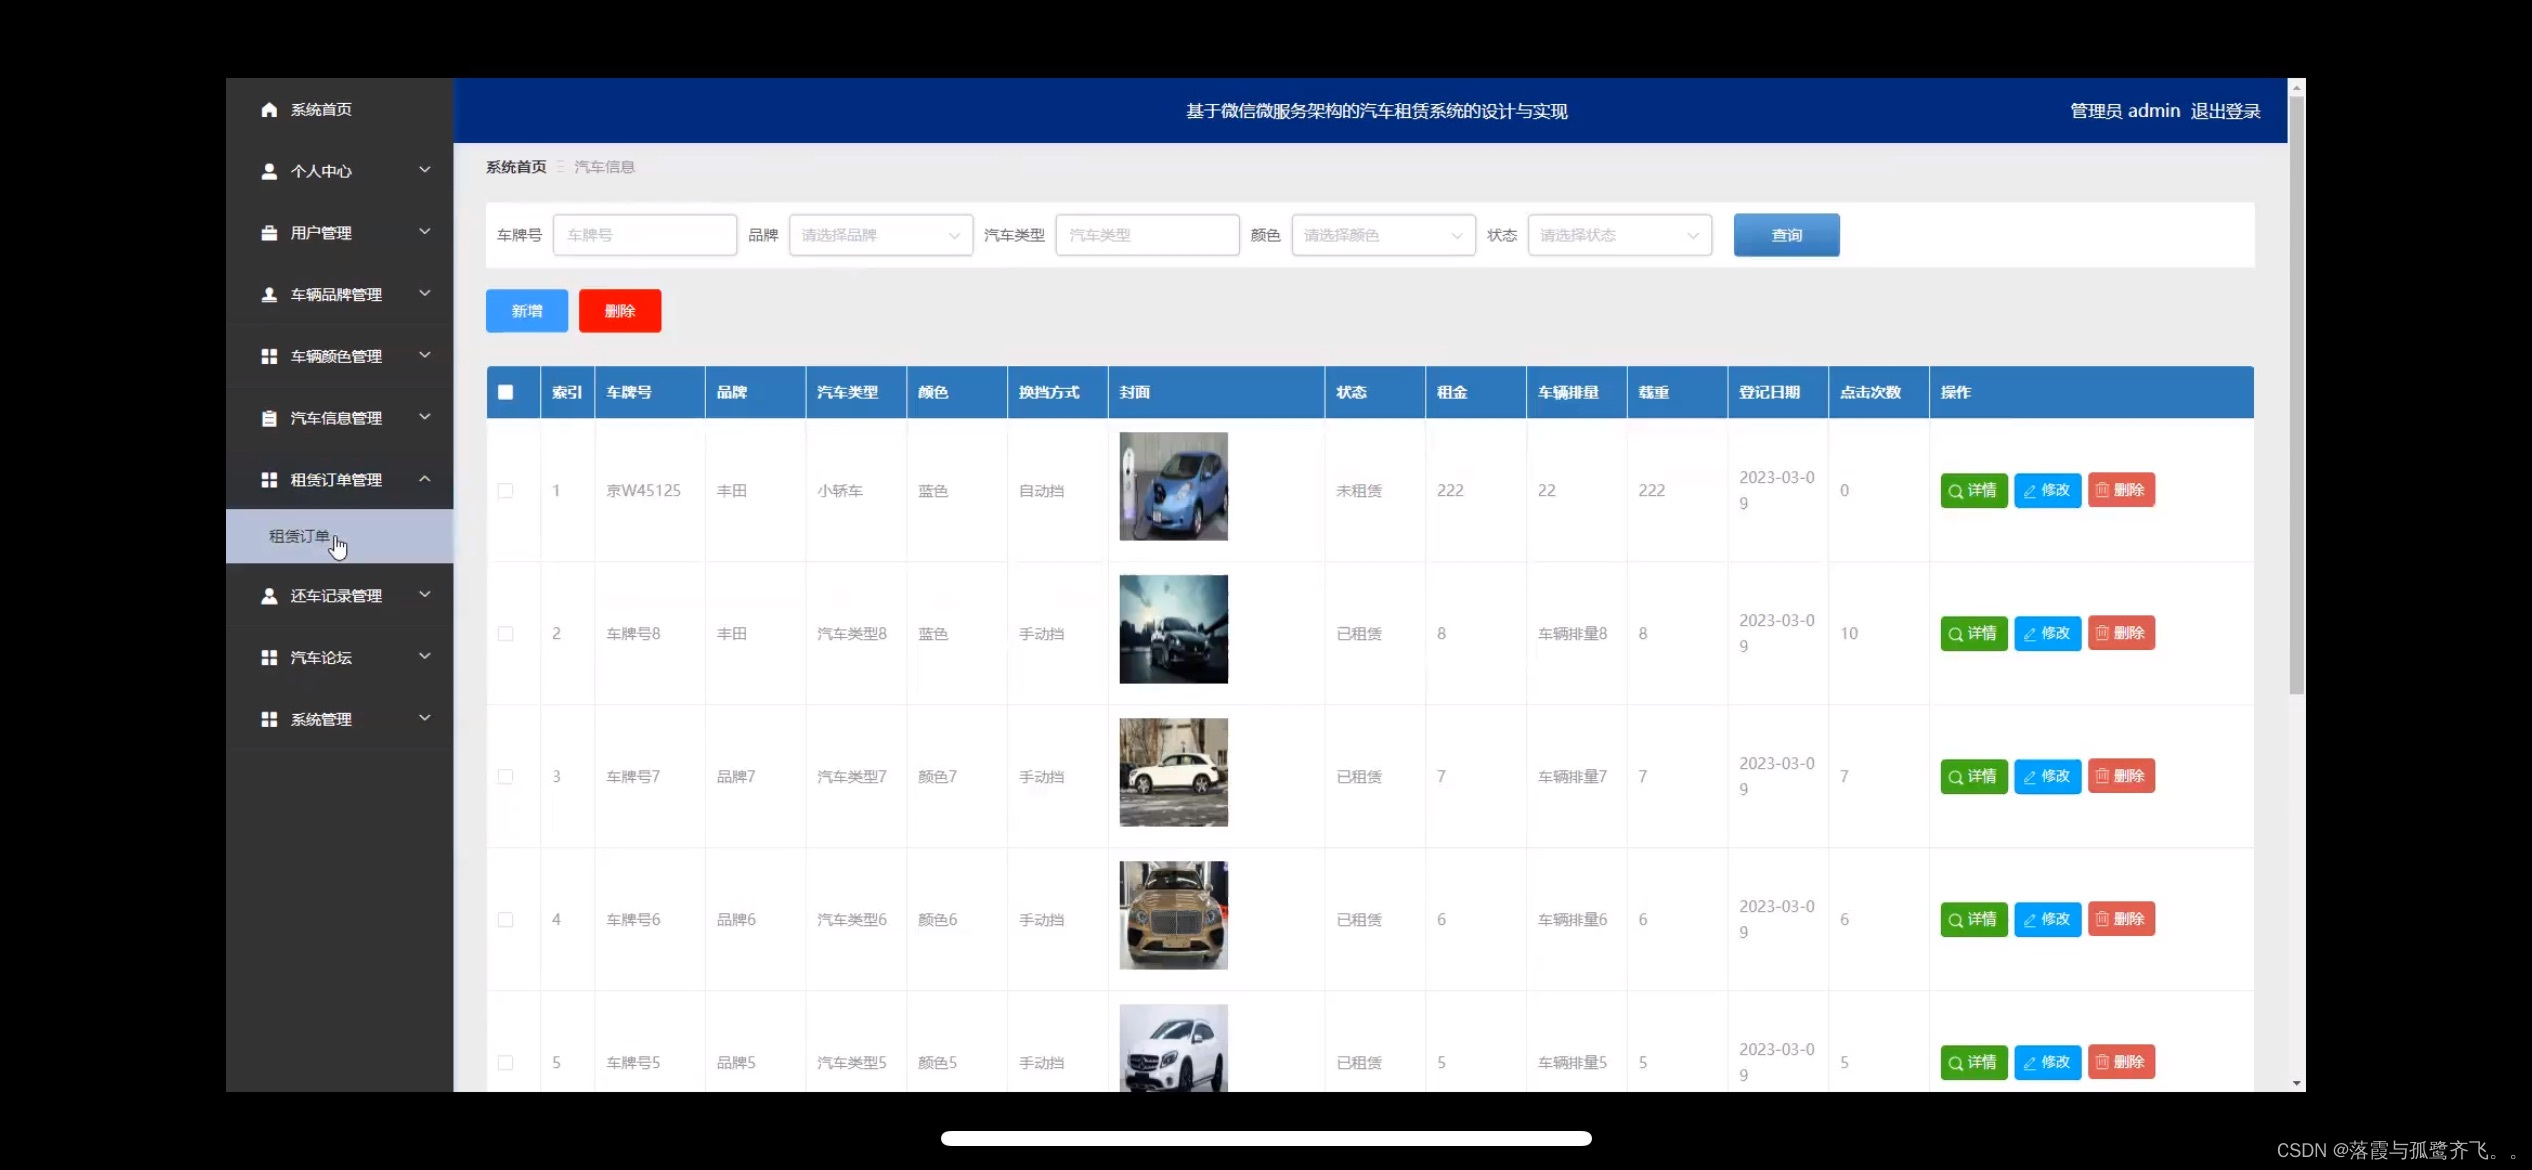This screenshot has height=1170, width=2532.
Task: Click the person icon next to 还车记录管理
Action: [x=269, y=596]
